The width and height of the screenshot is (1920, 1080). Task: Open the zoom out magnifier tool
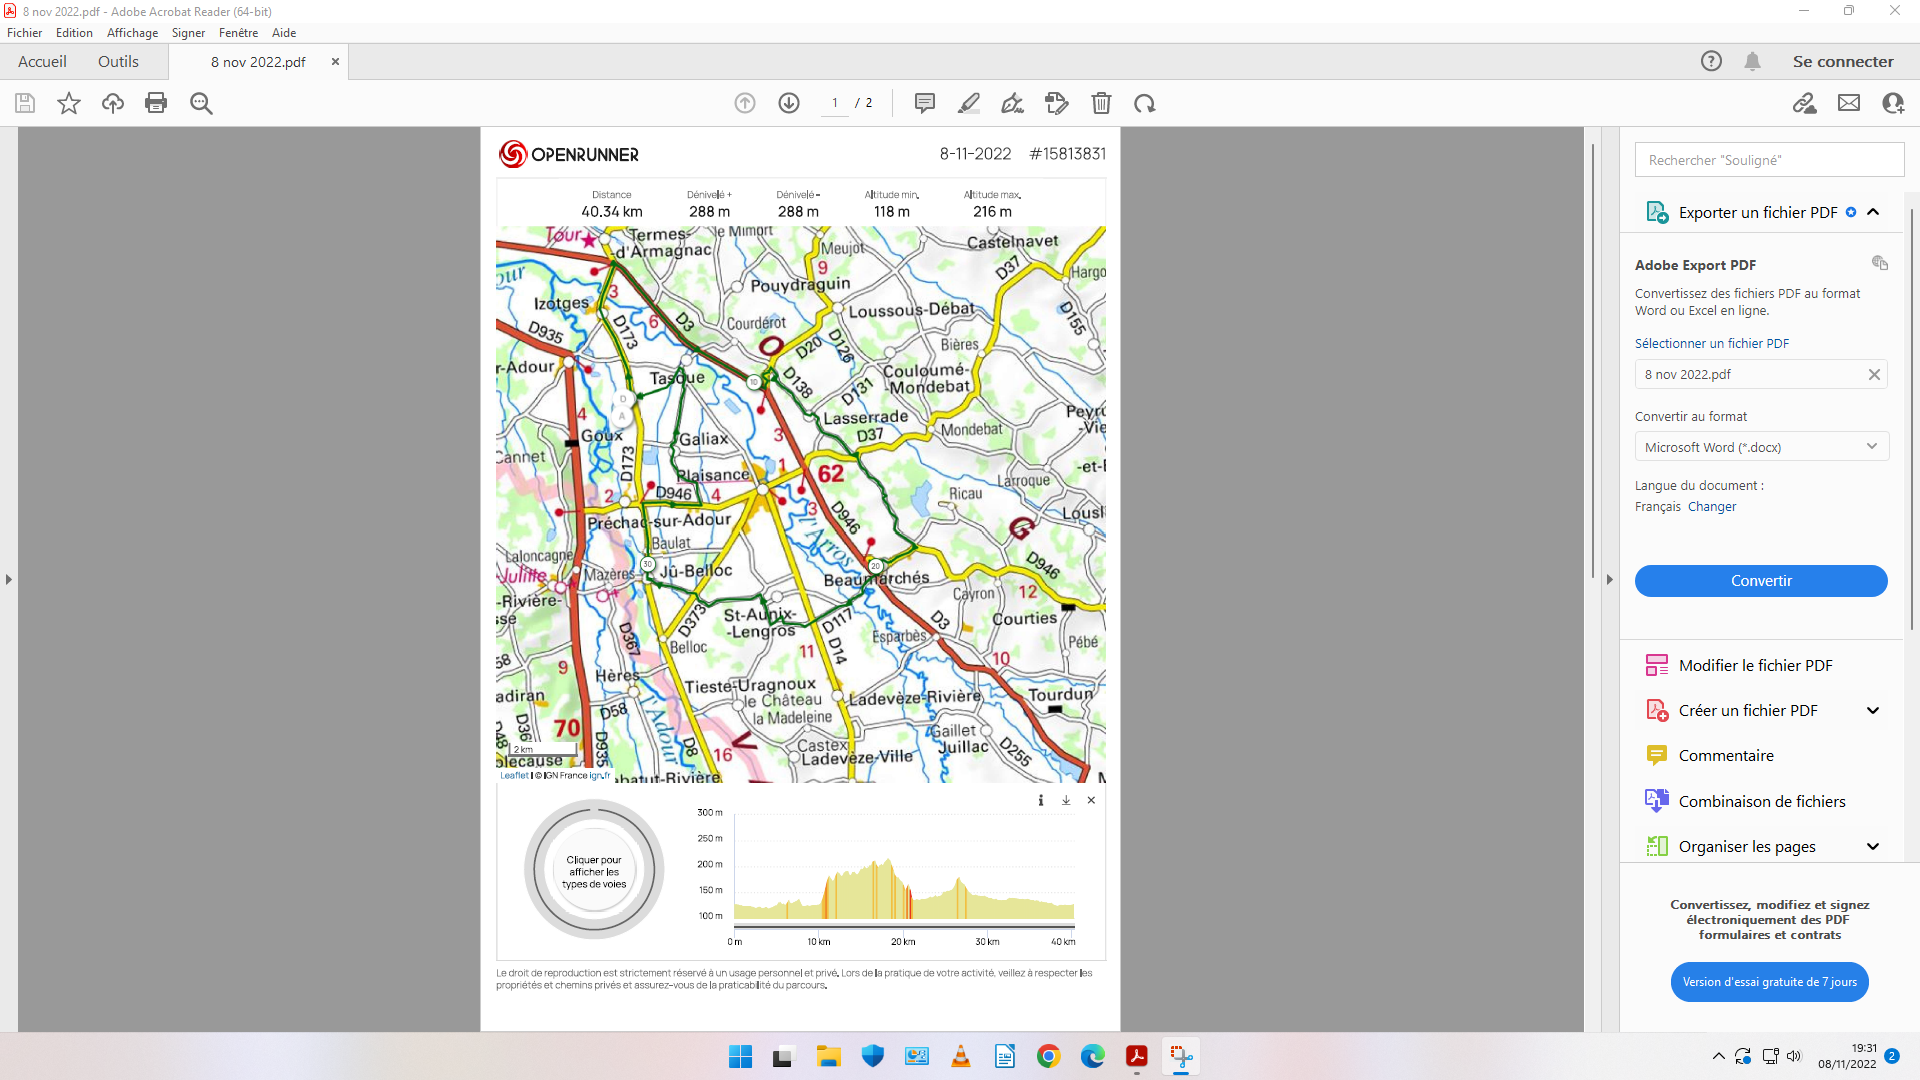pyautogui.click(x=201, y=103)
